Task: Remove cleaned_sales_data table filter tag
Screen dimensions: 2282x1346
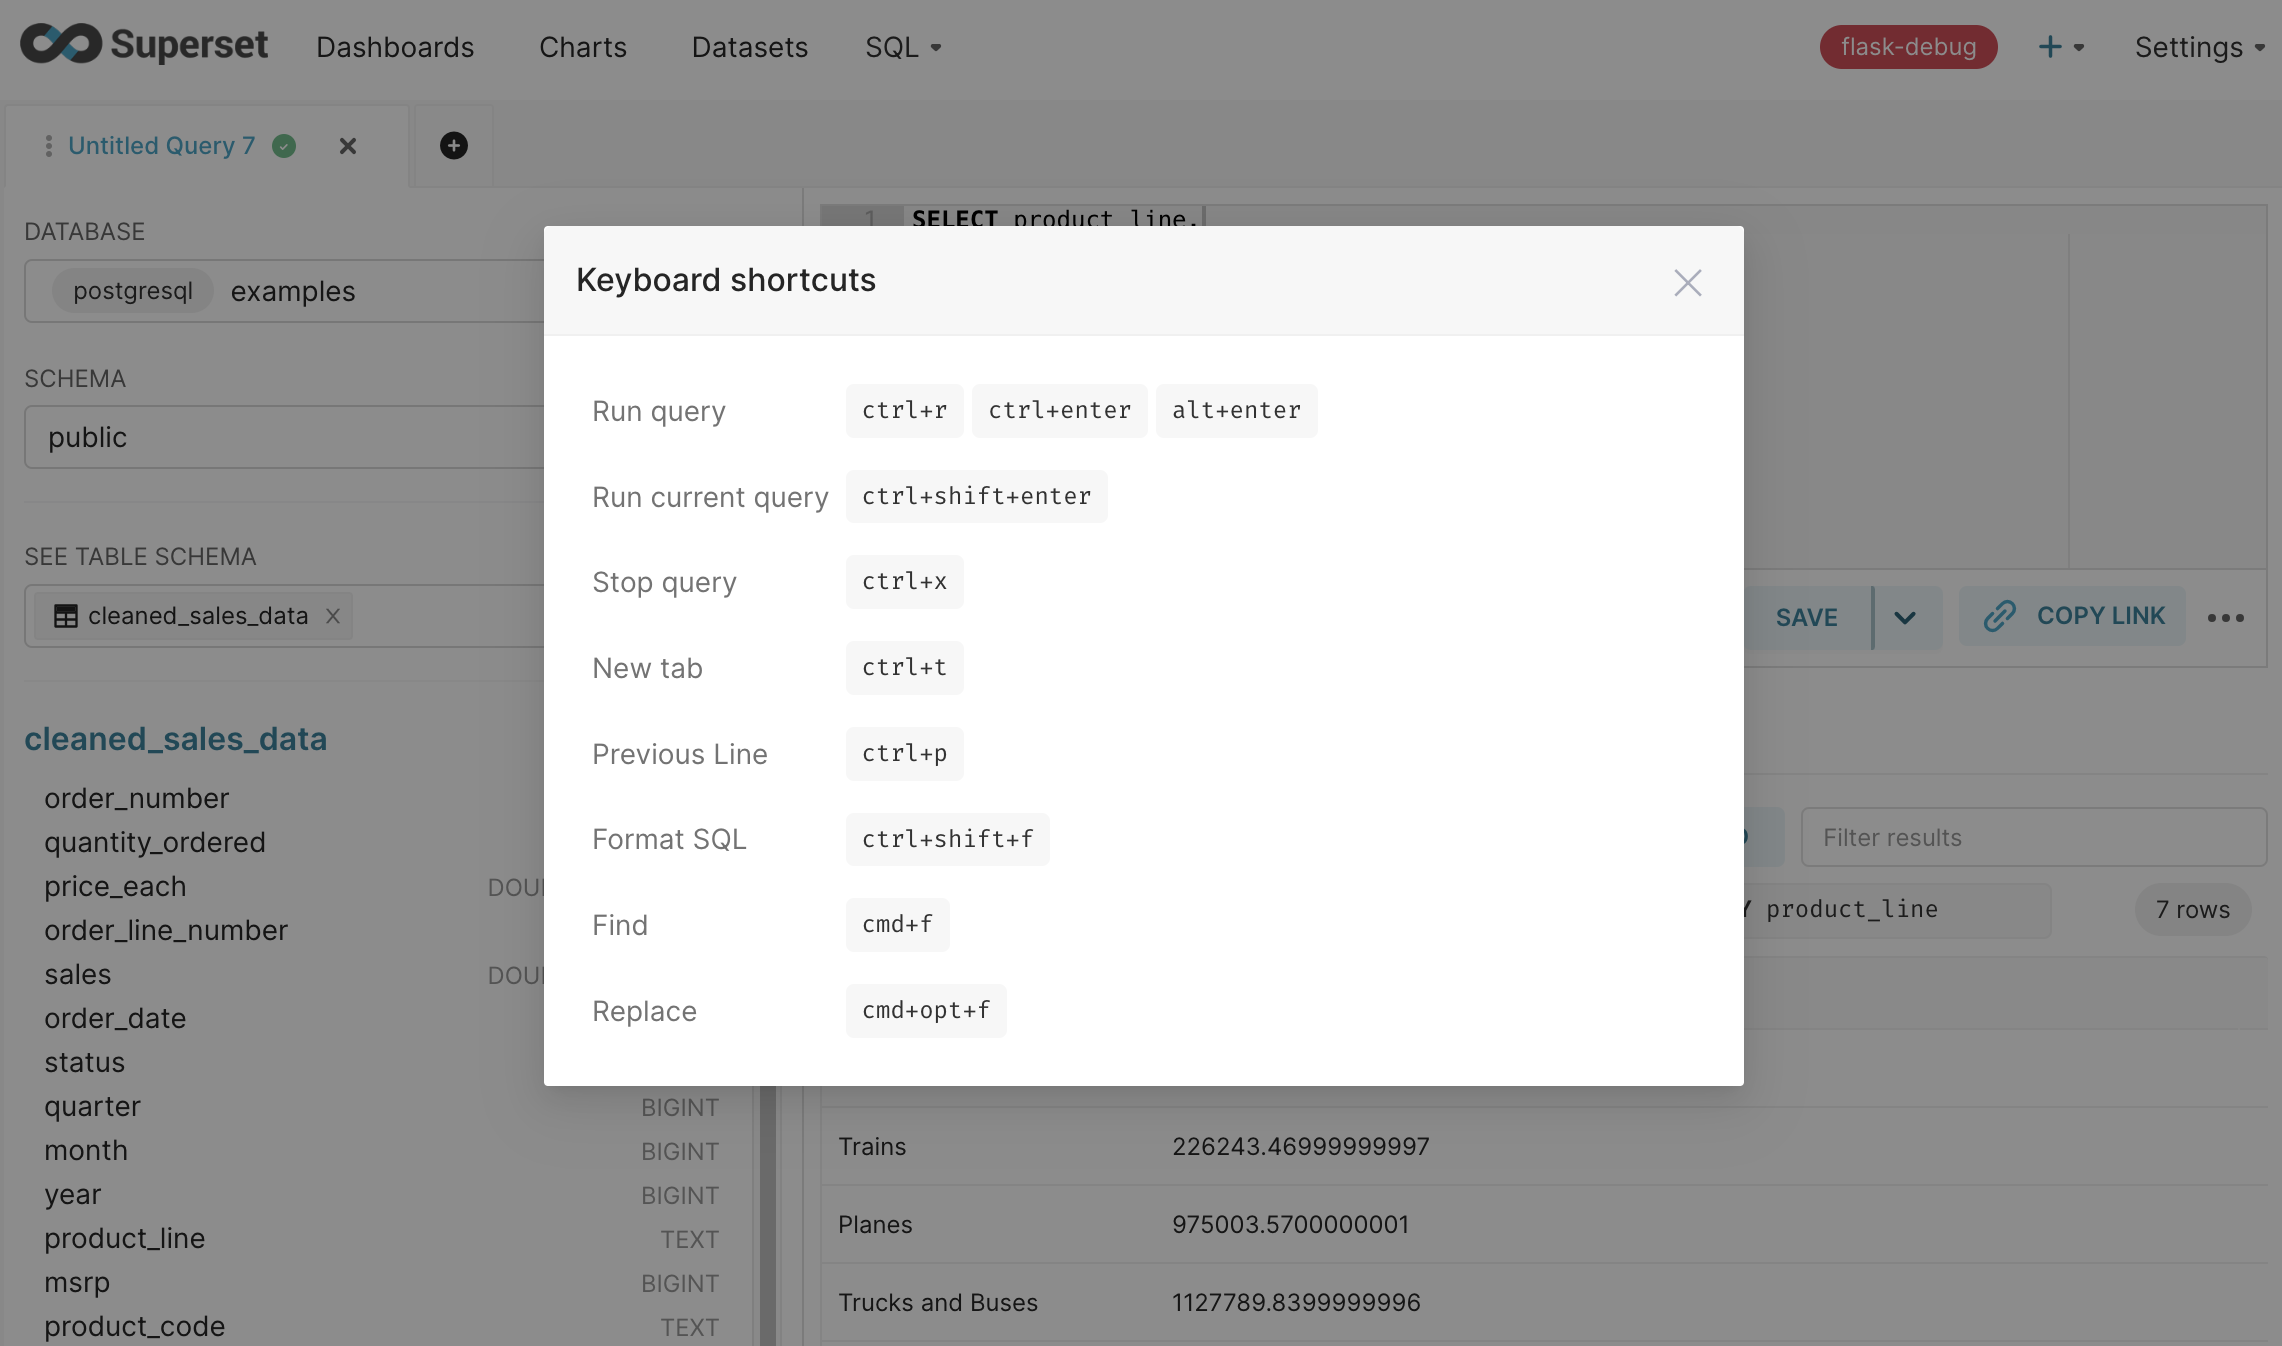Action: (x=332, y=615)
